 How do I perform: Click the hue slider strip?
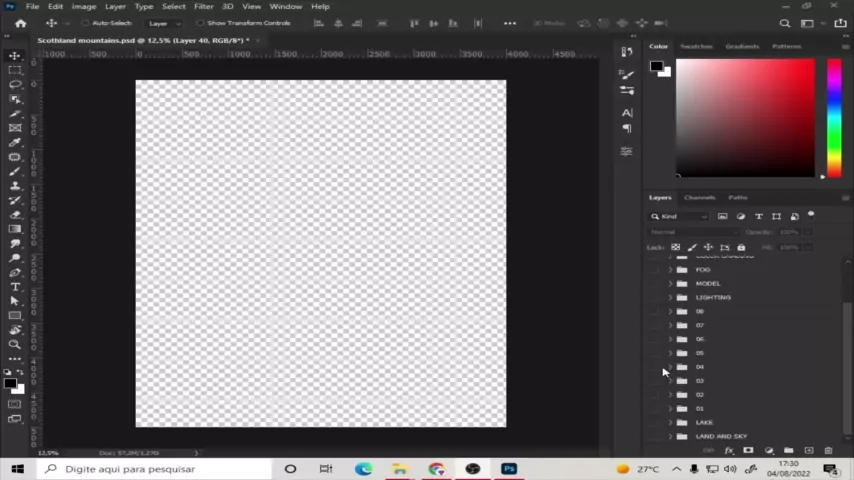click(x=834, y=118)
